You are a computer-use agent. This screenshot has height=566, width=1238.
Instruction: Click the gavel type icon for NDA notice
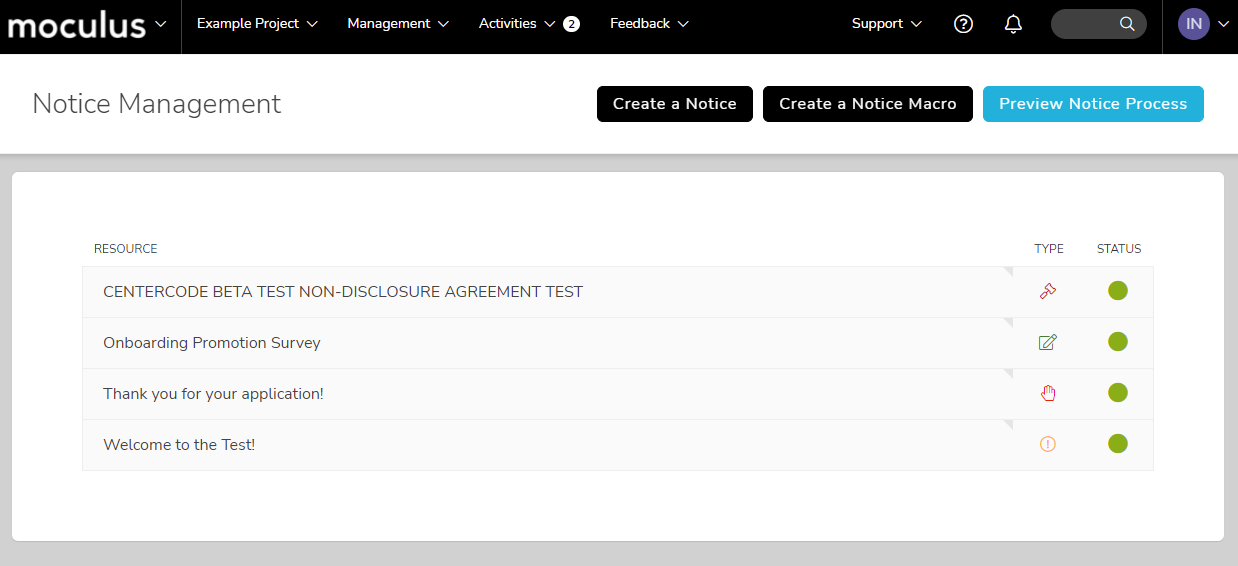tap(1048, 291)
